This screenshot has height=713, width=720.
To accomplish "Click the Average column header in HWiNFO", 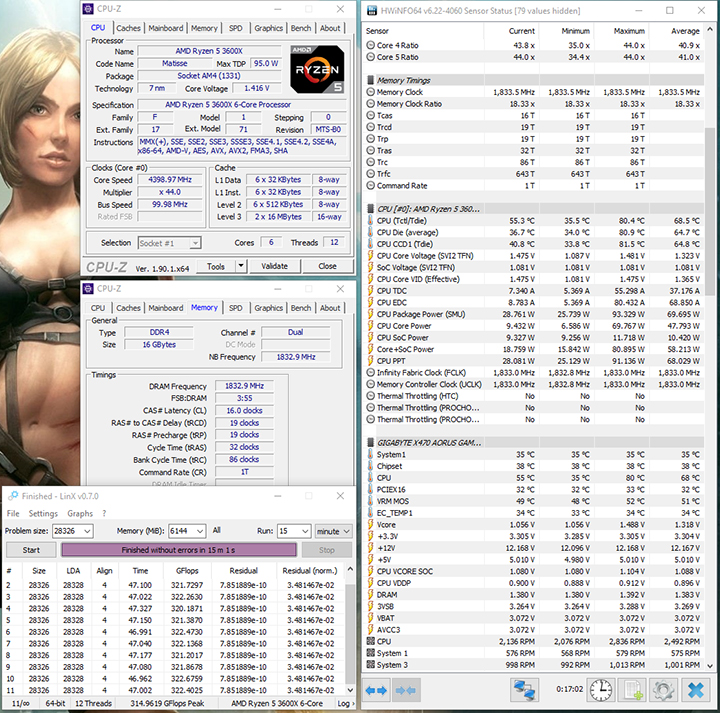I will [676, 31].
